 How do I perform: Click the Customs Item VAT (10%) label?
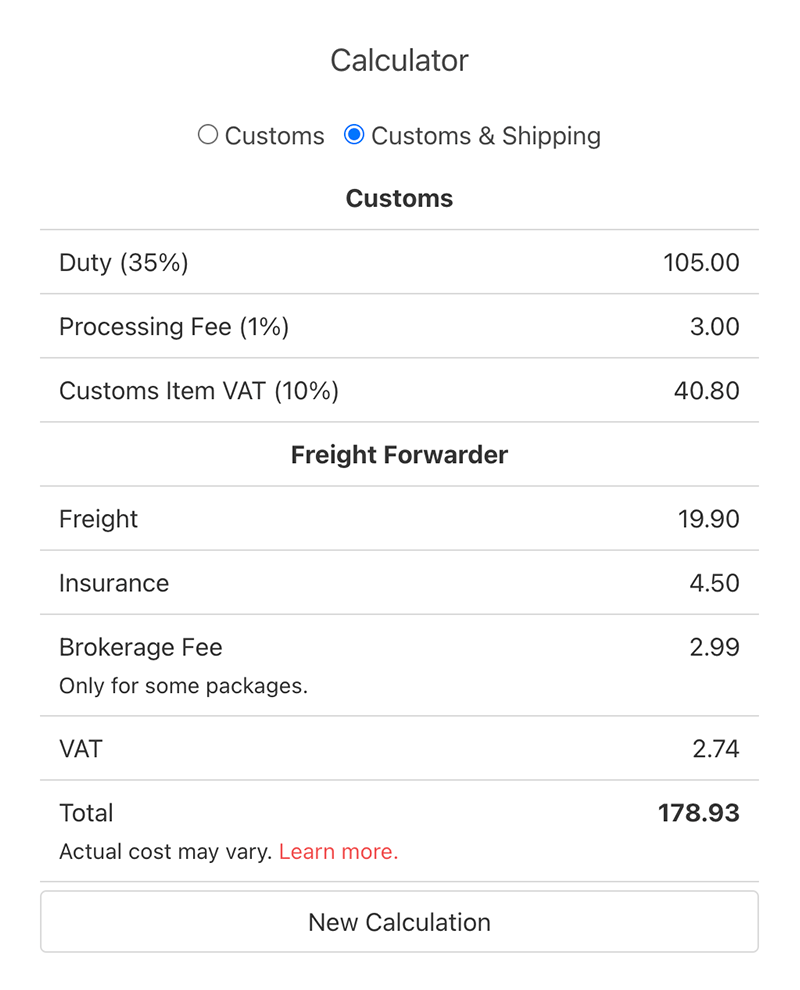click(x=199, y=391)
